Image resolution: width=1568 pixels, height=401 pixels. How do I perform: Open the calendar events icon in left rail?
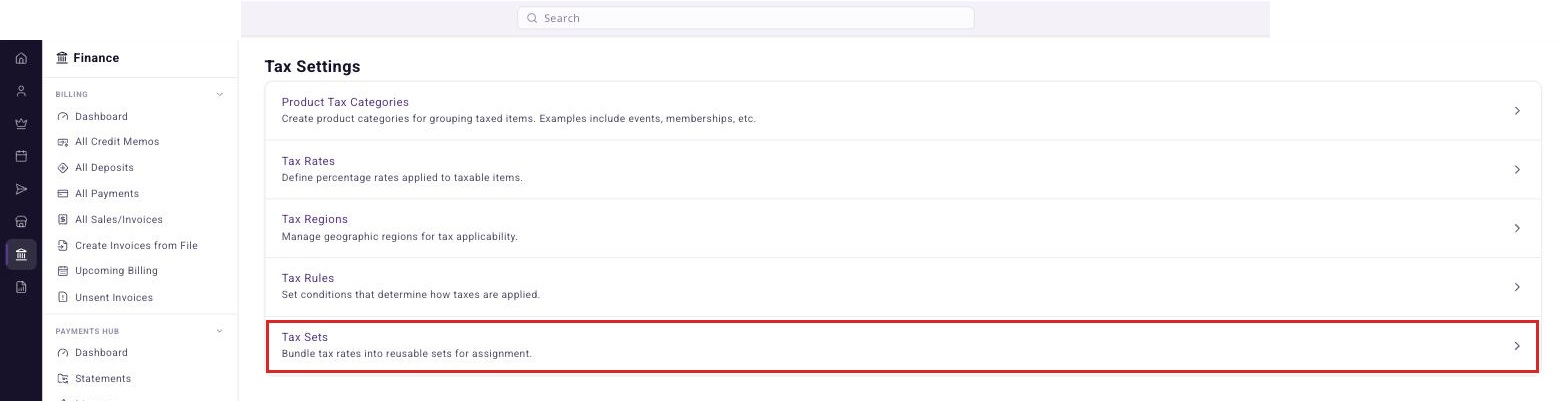(x=21, y=157)
